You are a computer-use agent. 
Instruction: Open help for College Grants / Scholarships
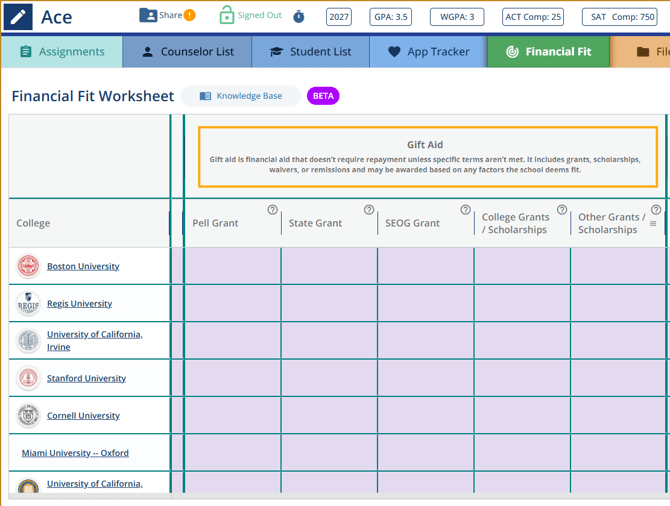point(562,210)
